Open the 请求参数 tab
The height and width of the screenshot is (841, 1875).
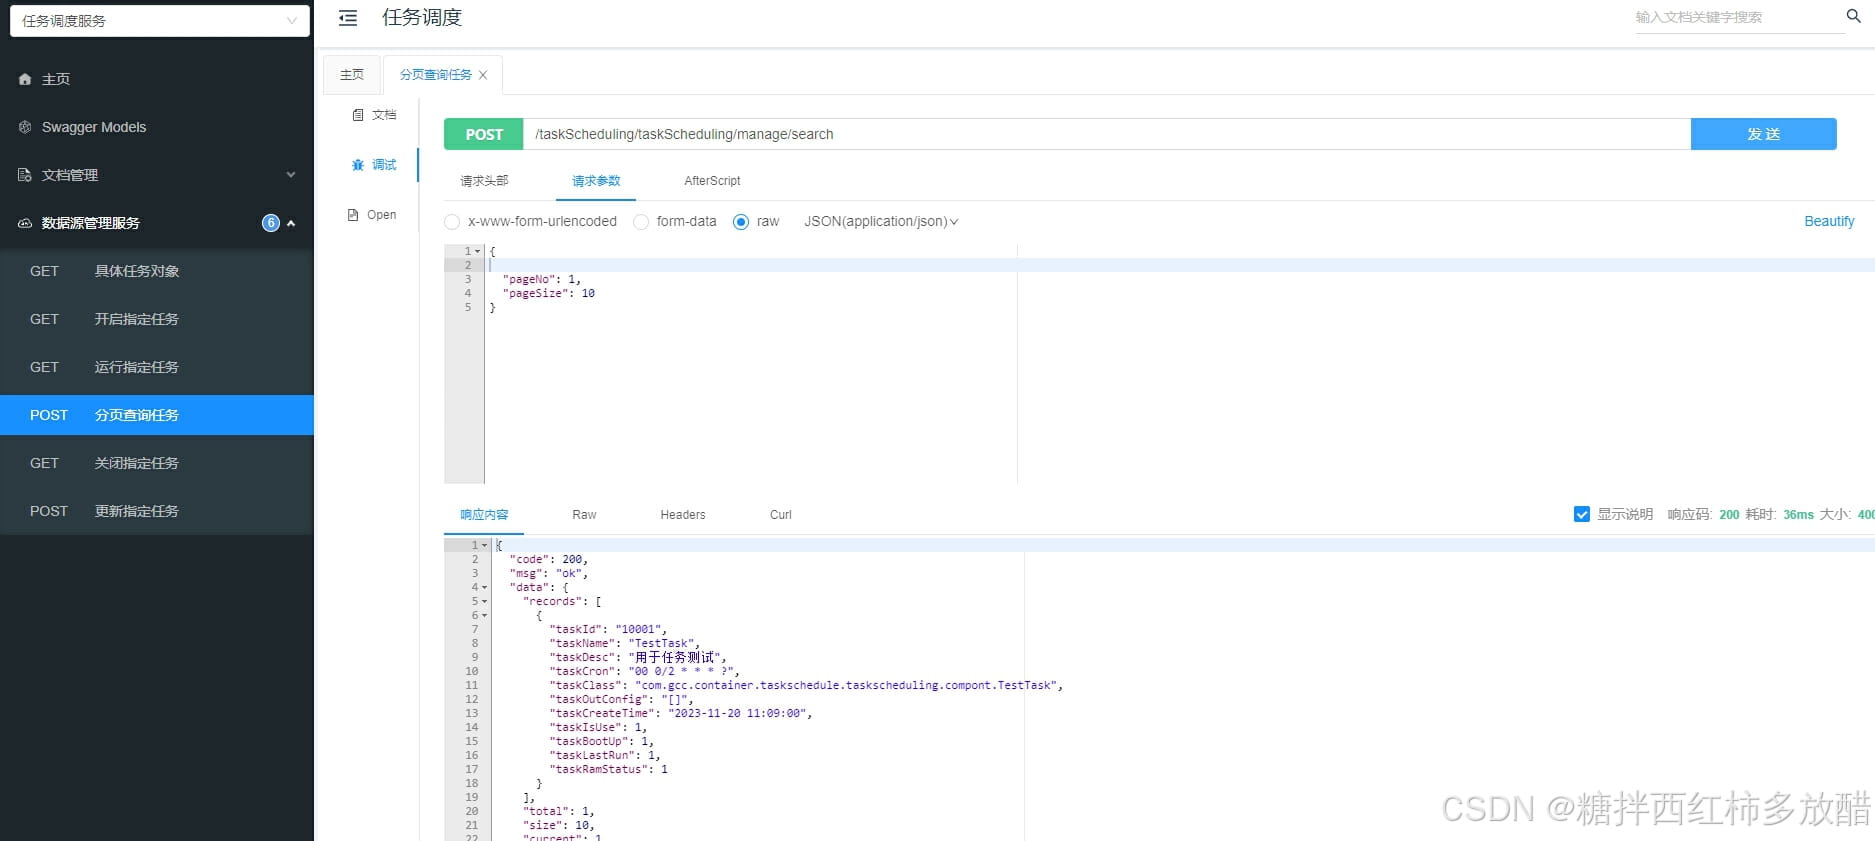(x=596, y=181)
